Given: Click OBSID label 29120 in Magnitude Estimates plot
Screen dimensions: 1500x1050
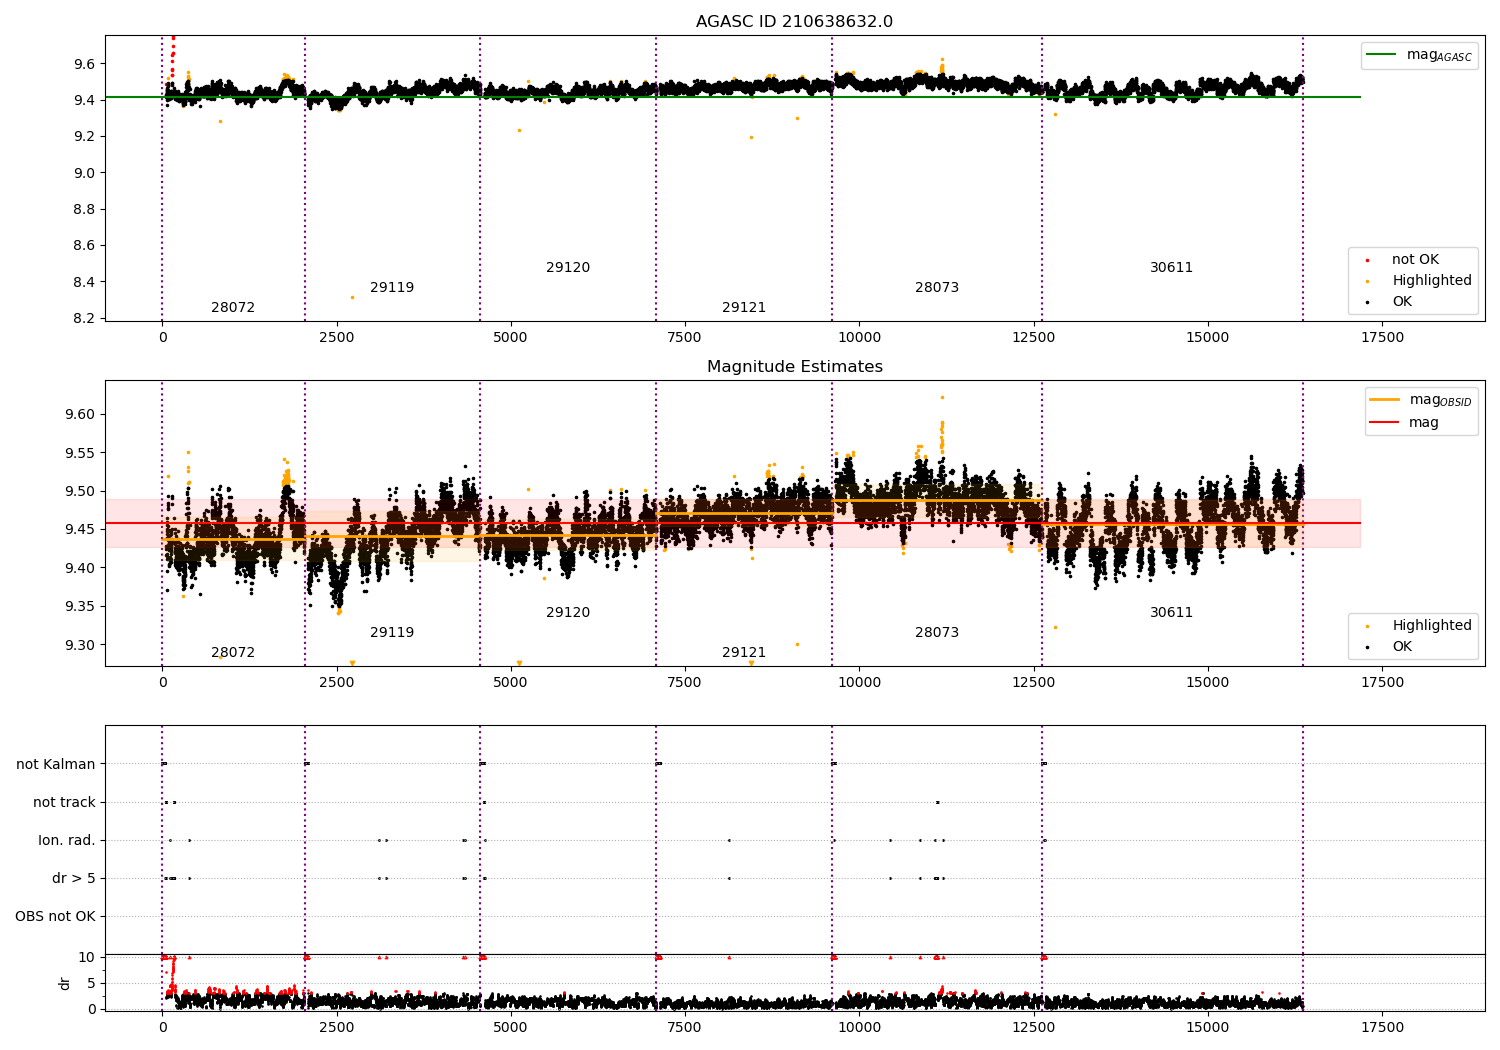Looking at the screenshot, I should pyautogui.click(x=568, y=613).
